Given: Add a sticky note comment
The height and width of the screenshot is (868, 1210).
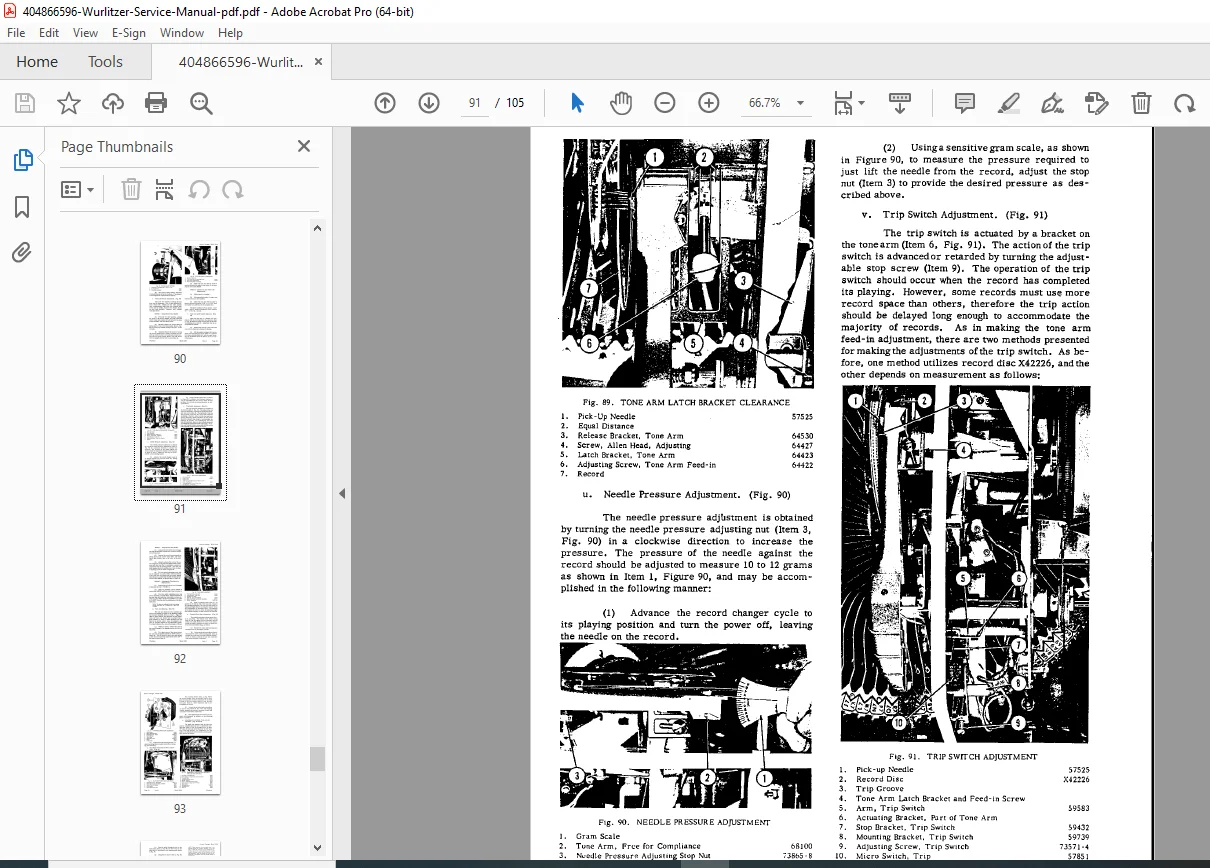Looking at the screenshot, I should click(965, 103).
